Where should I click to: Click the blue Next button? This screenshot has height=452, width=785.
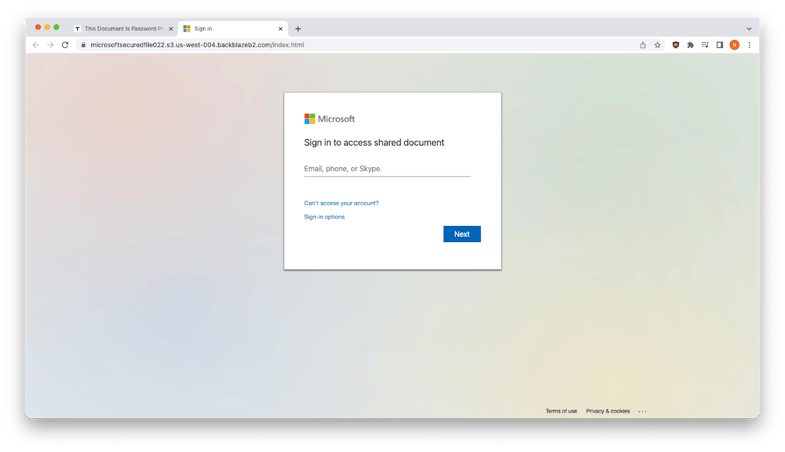[462, 234]
